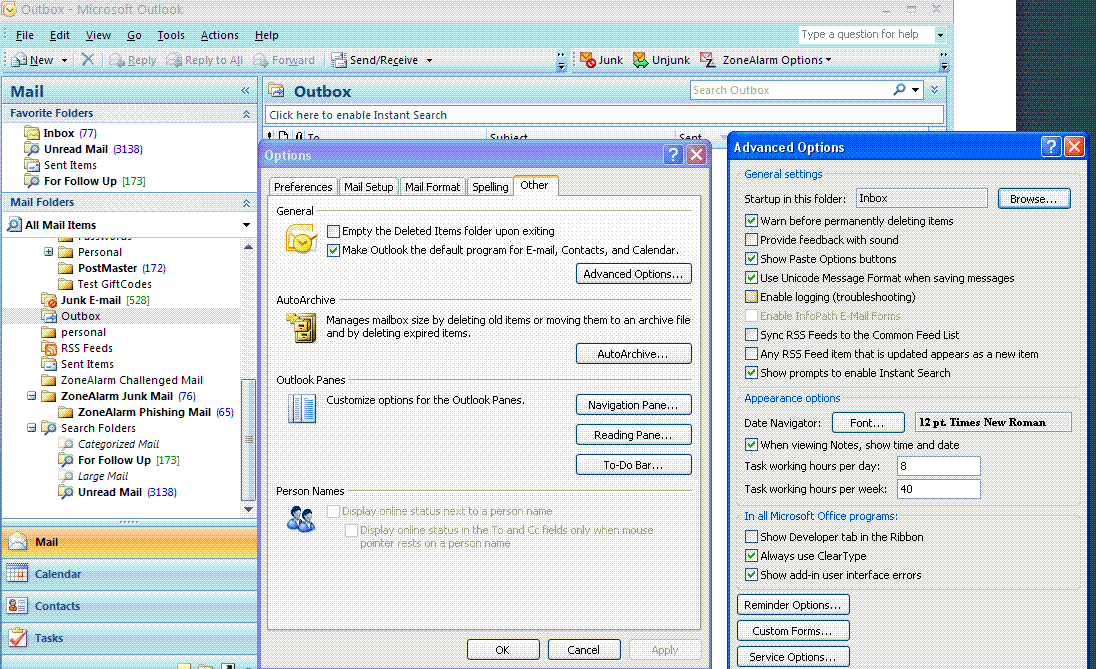Open the New button dropdown arrow
This screenshot has height=669, width=1096.
tap(64, 60)
